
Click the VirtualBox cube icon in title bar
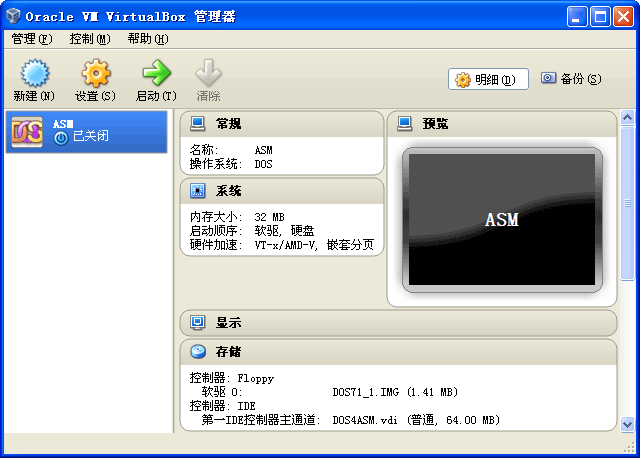(13, 16)
